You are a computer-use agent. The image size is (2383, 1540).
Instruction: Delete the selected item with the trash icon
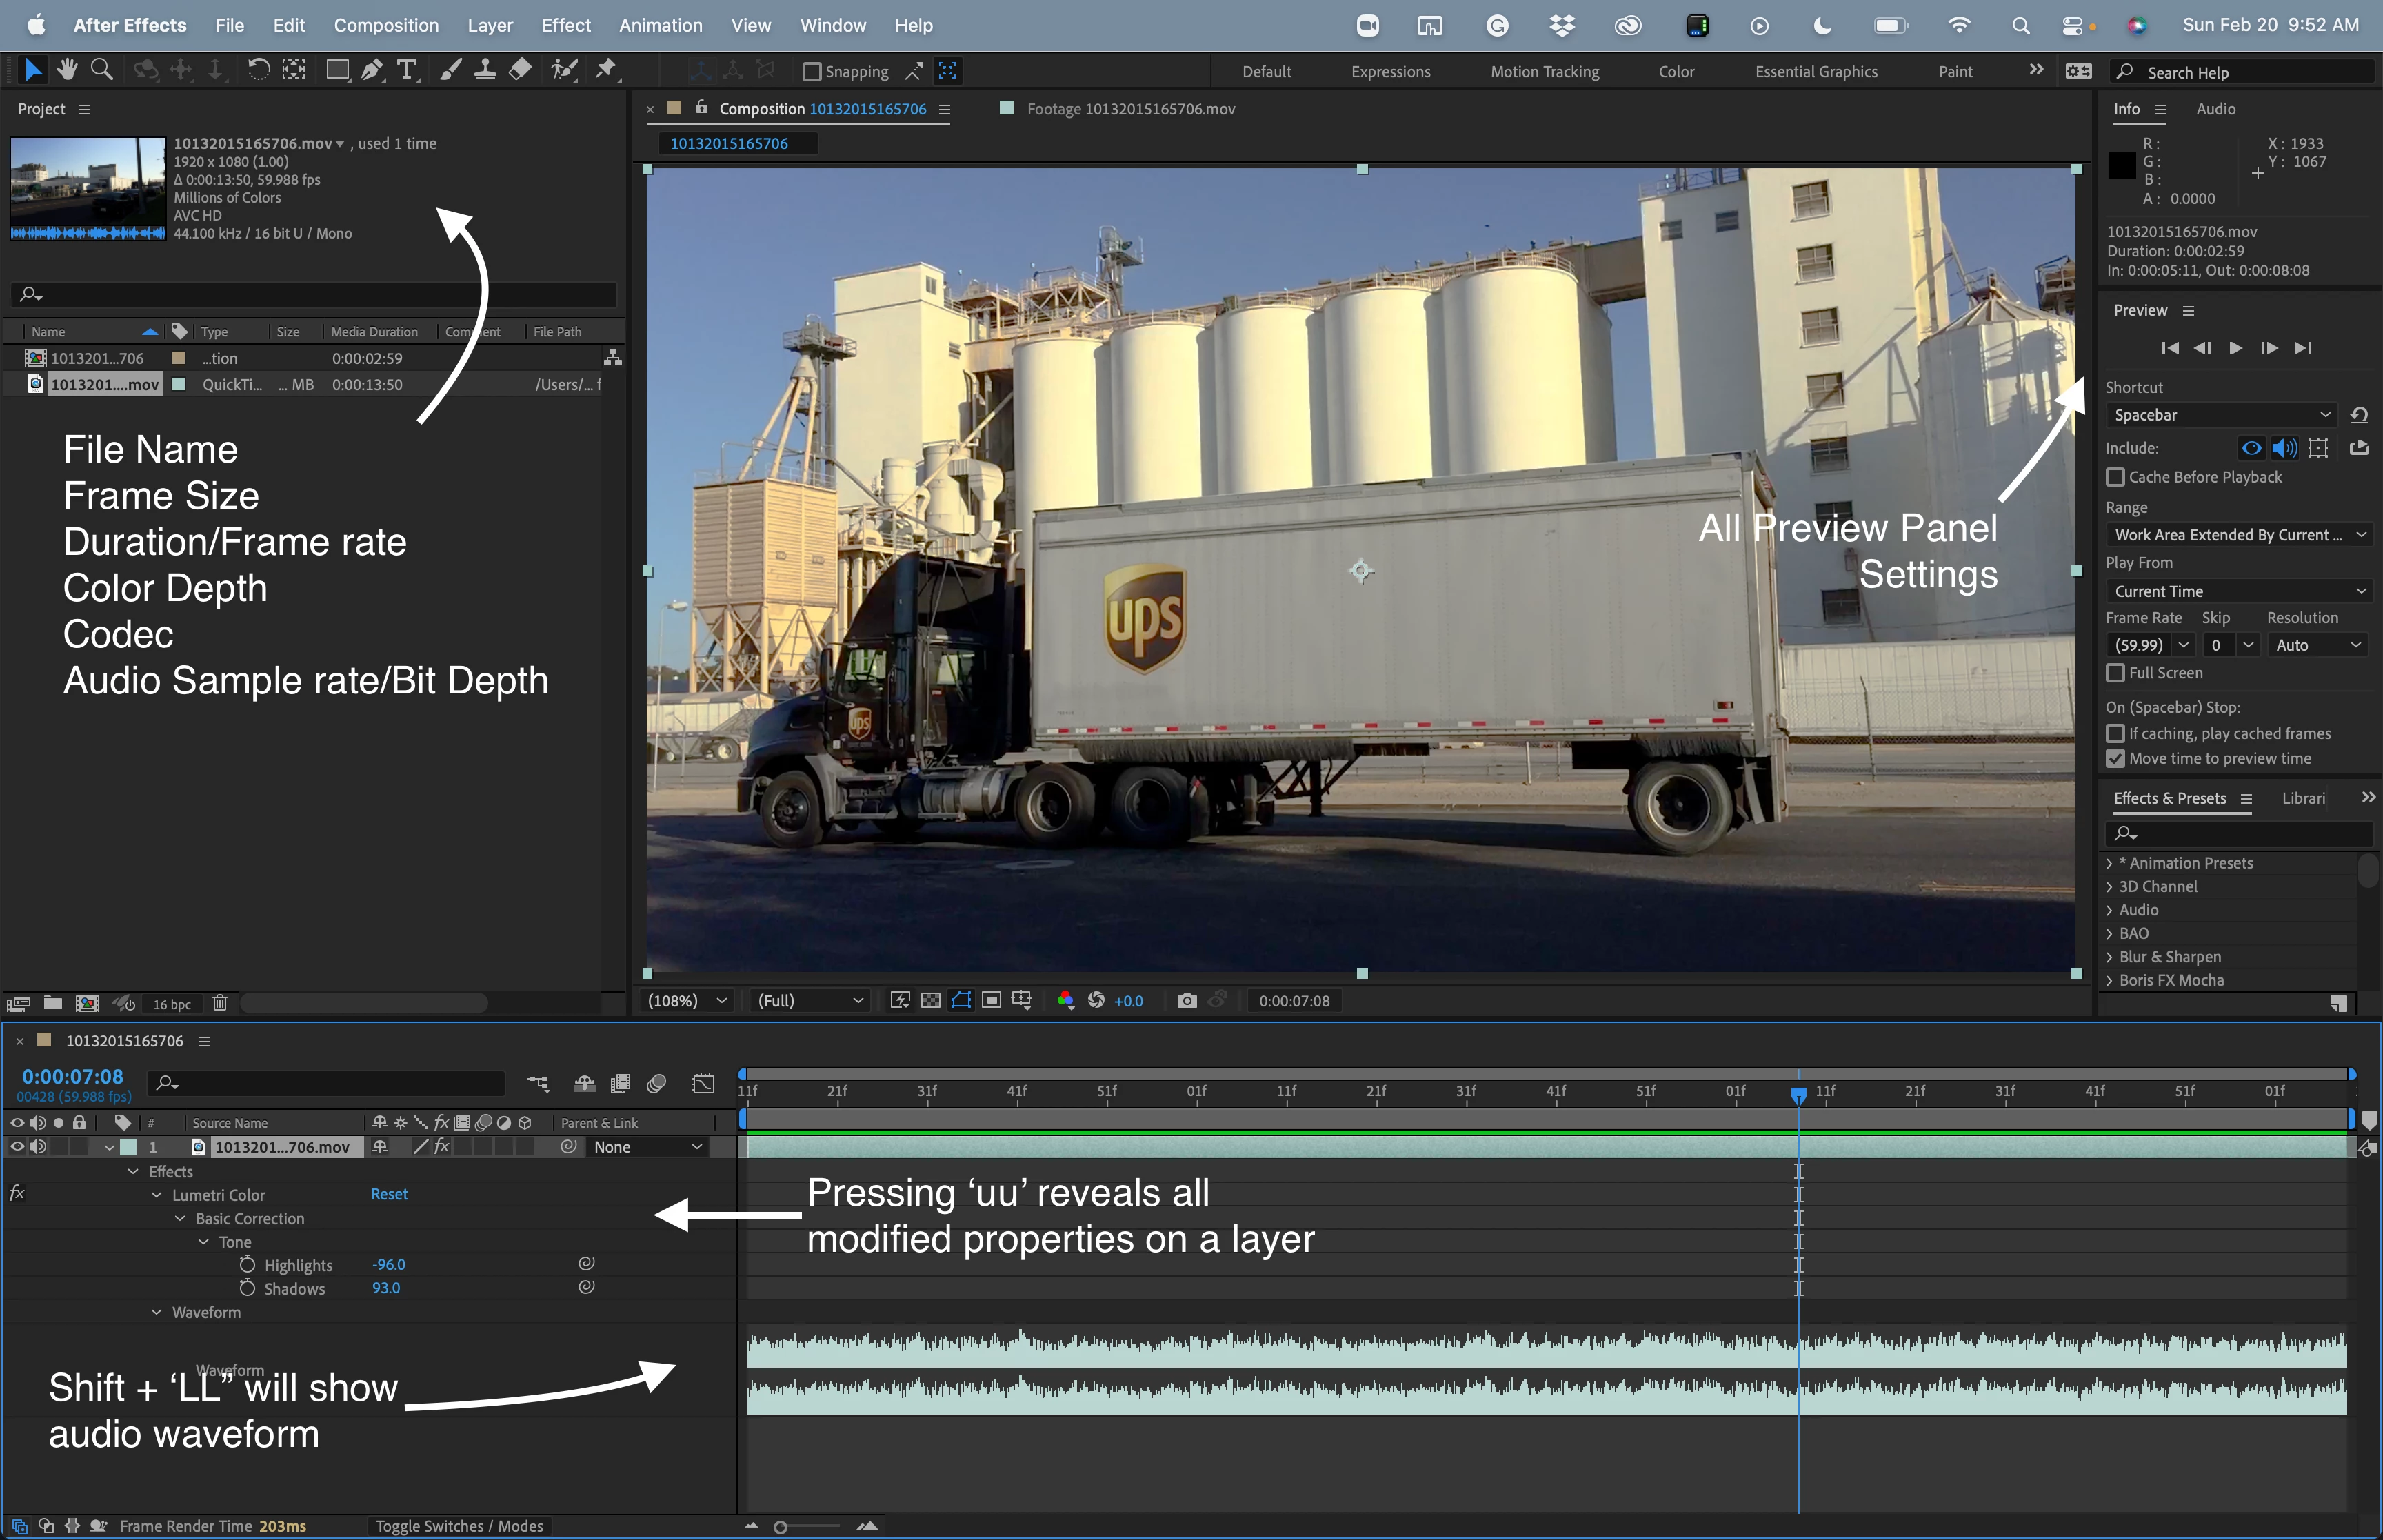click(x=220, y=1003)
